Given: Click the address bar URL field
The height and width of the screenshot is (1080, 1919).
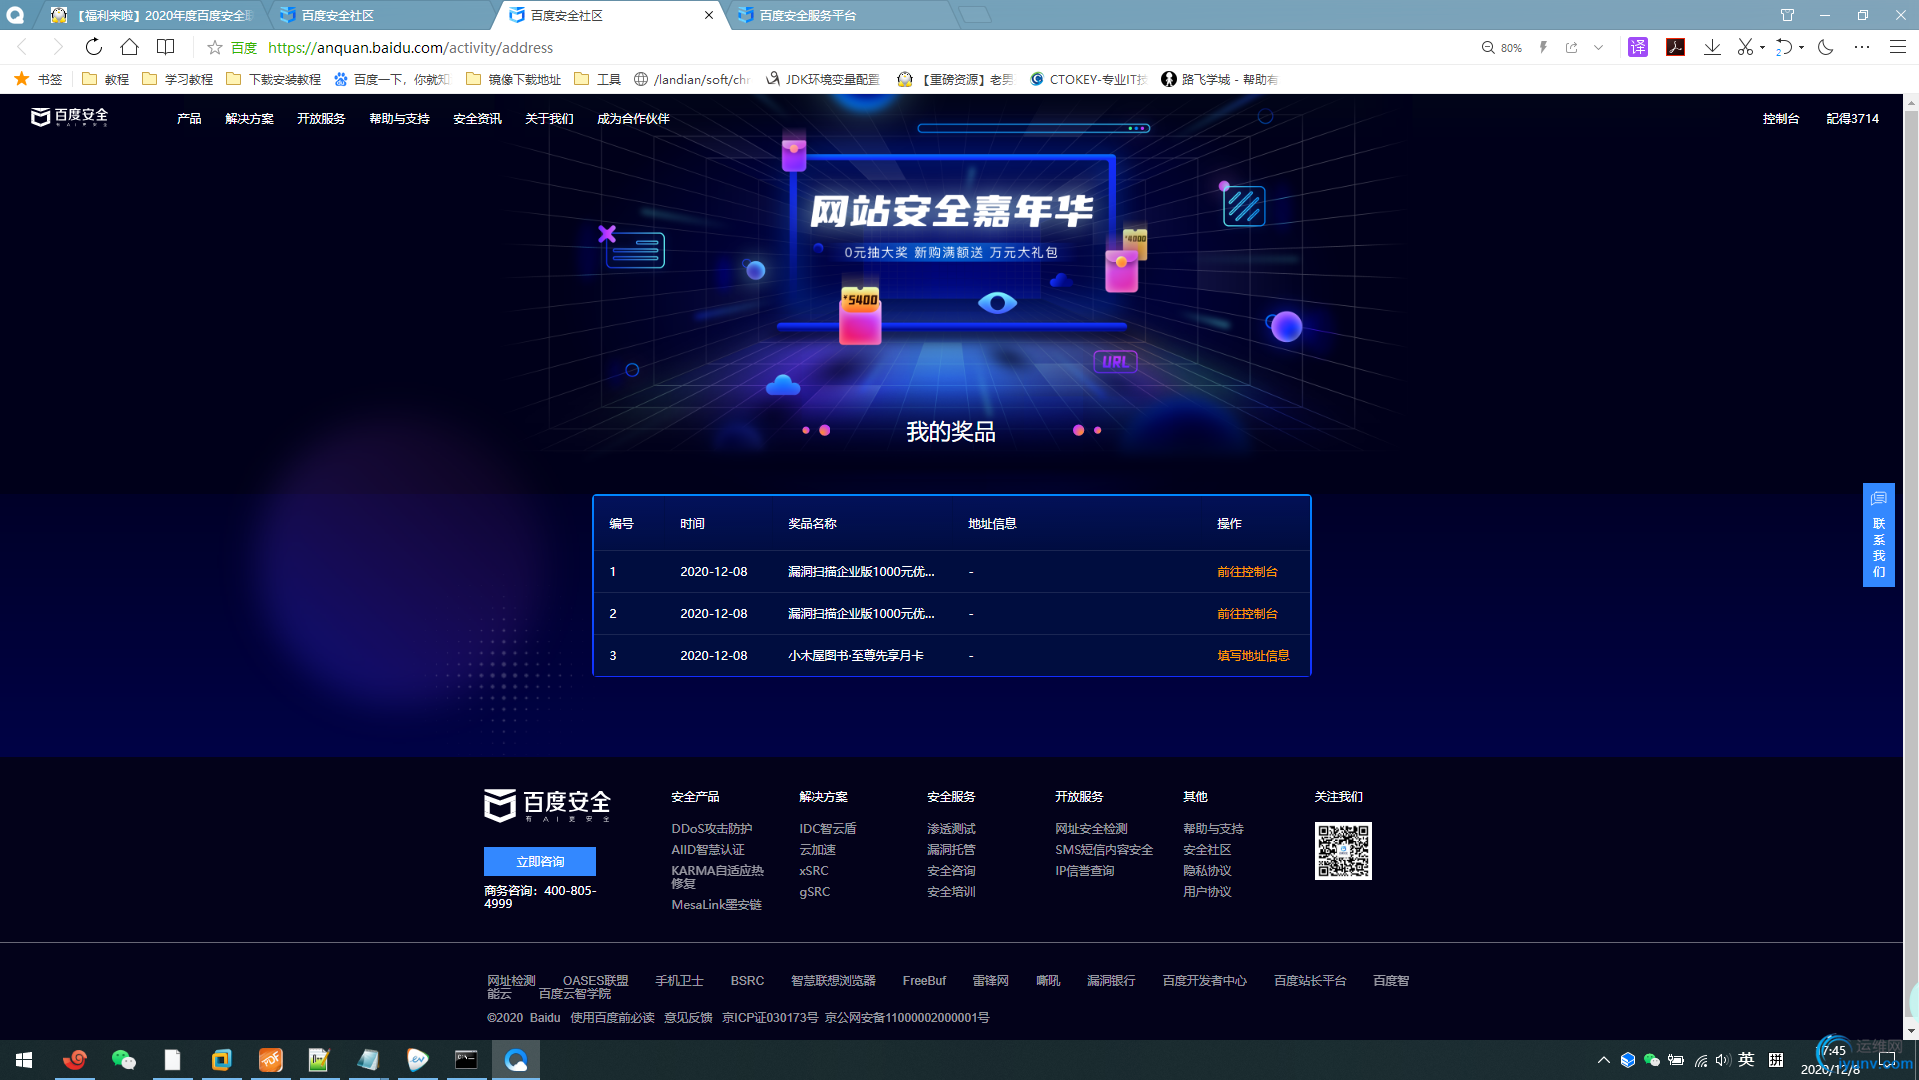Looking at the screenshot, I should coord(860,47).
